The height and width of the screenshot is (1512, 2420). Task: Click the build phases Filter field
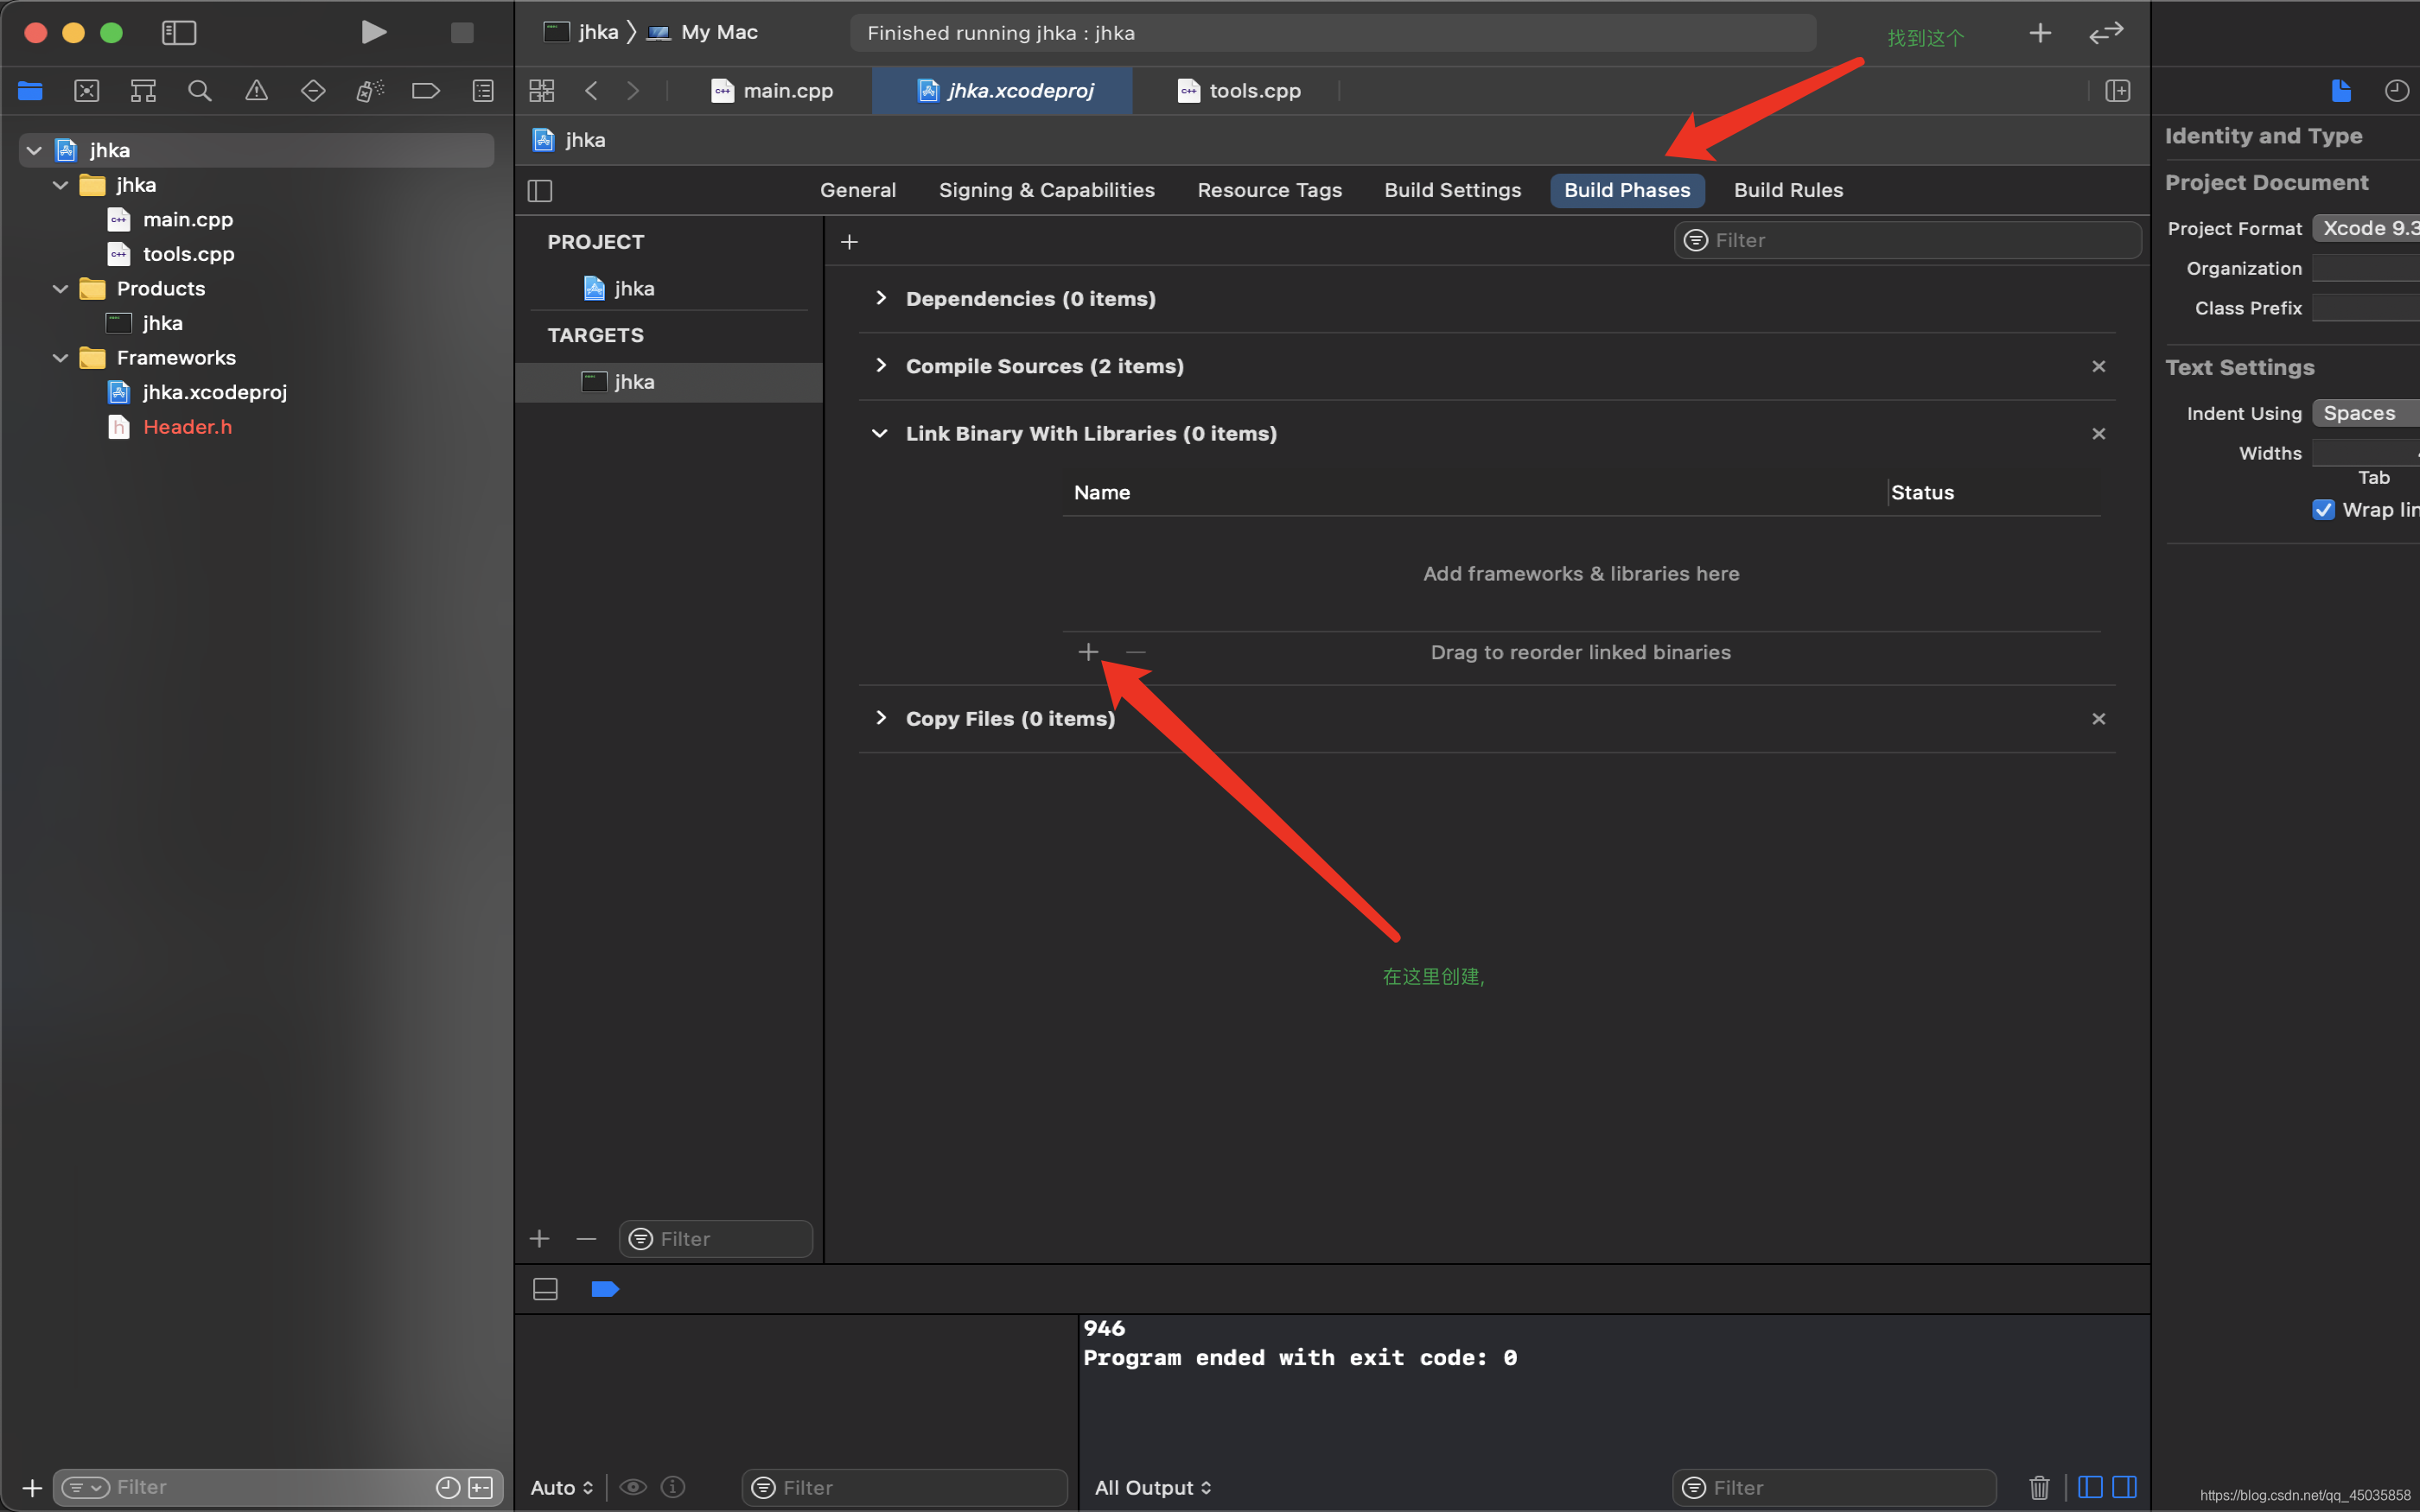1907,240
